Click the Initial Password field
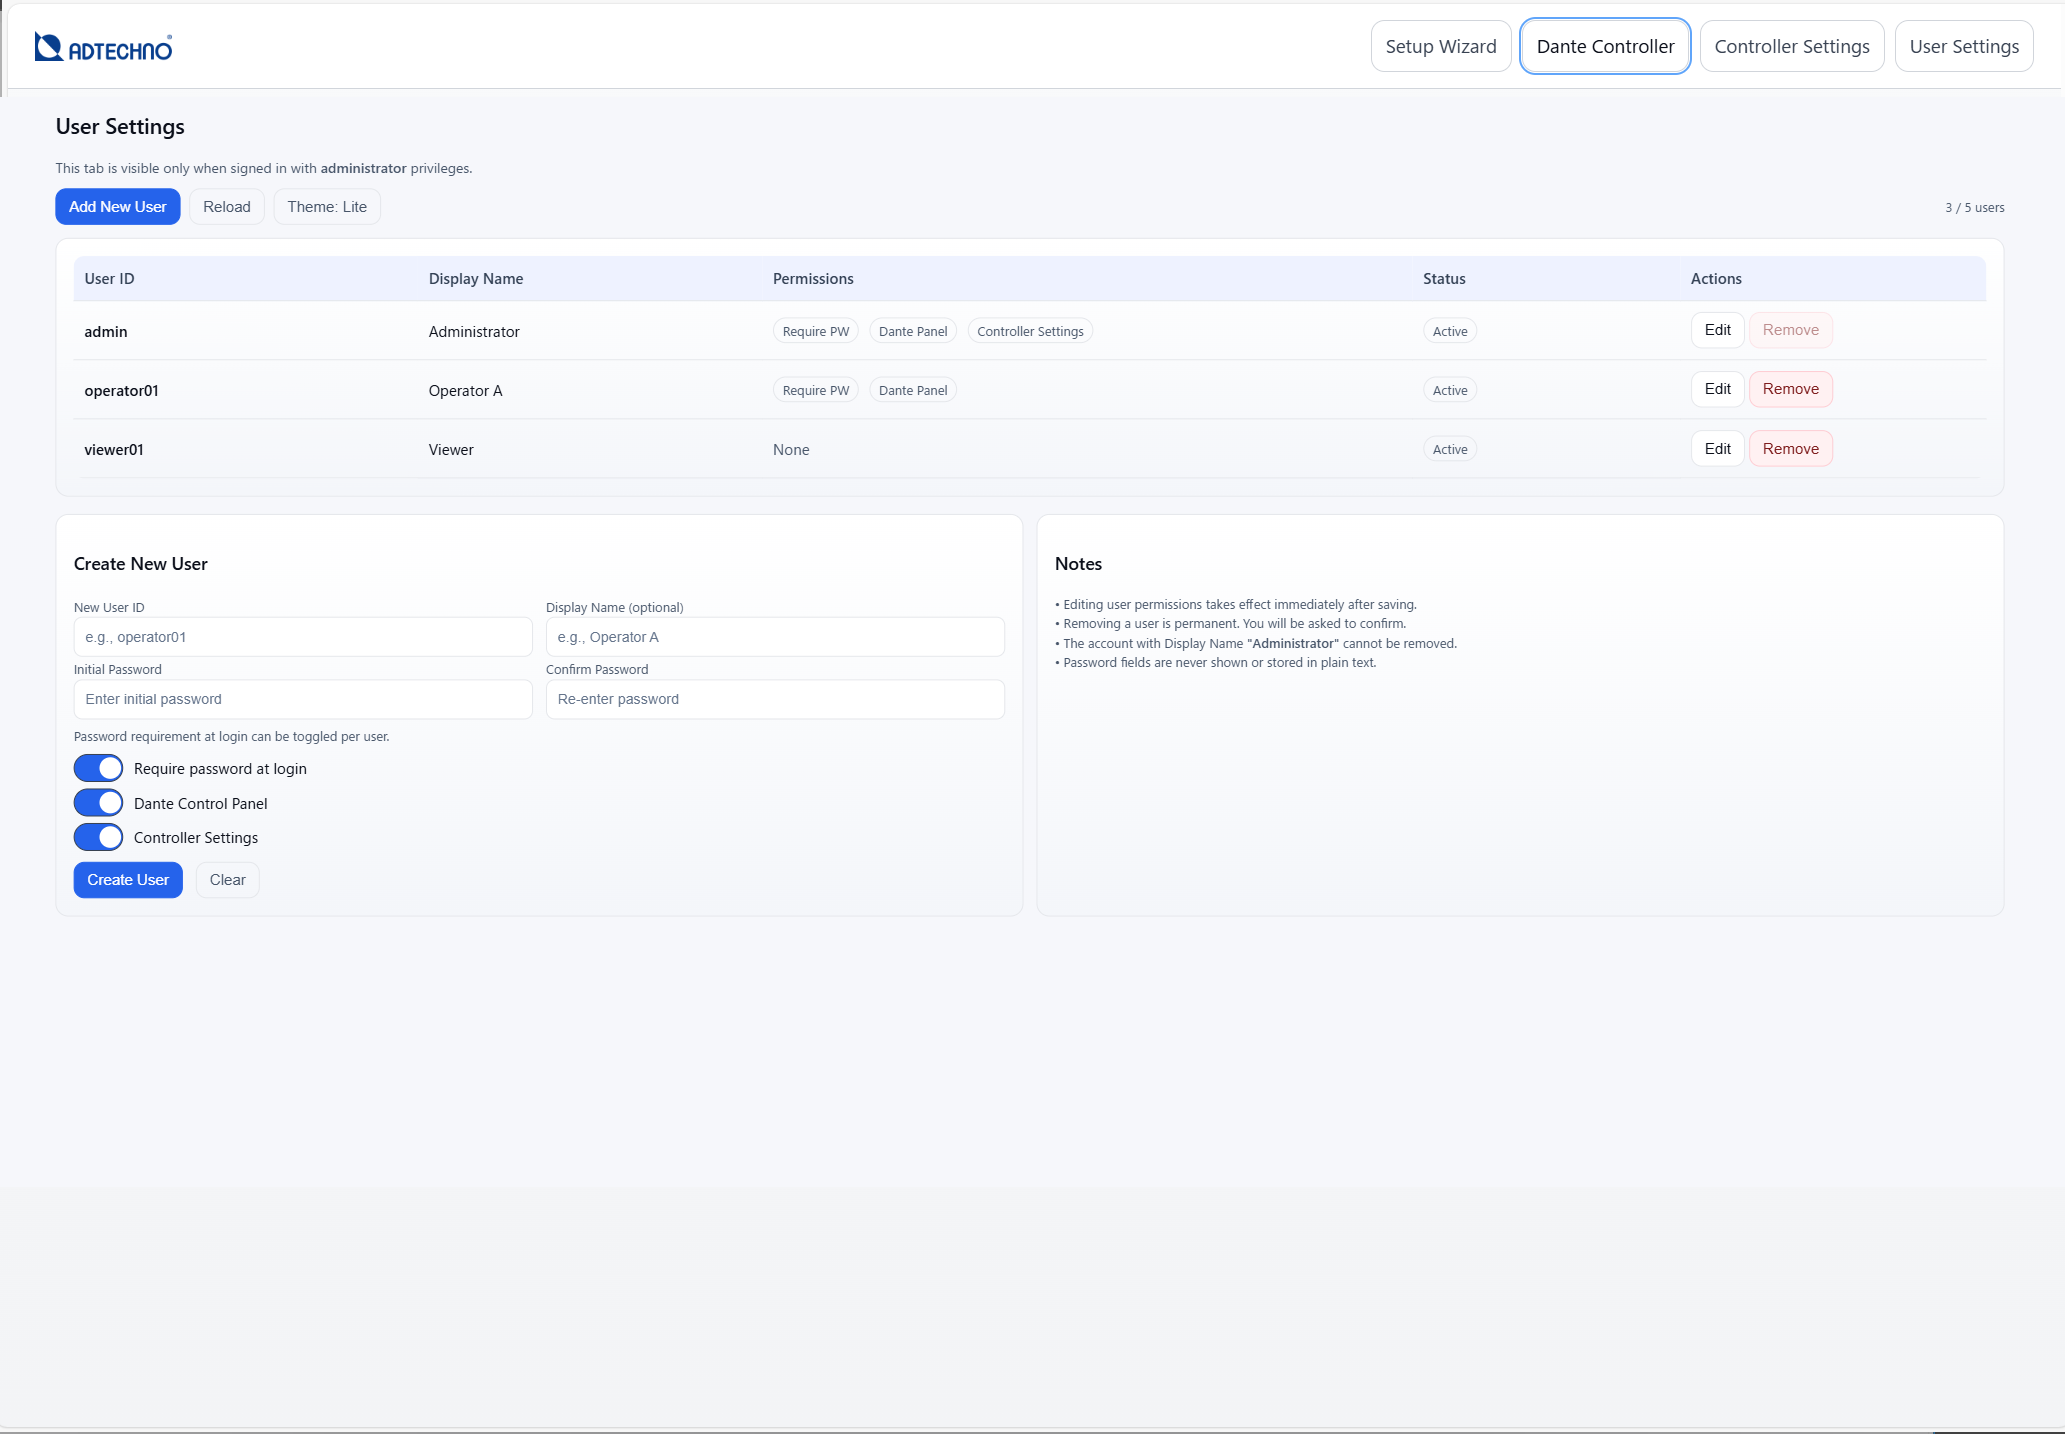Viewport: 2065px width, 1434px height. [x=302, y=699]
